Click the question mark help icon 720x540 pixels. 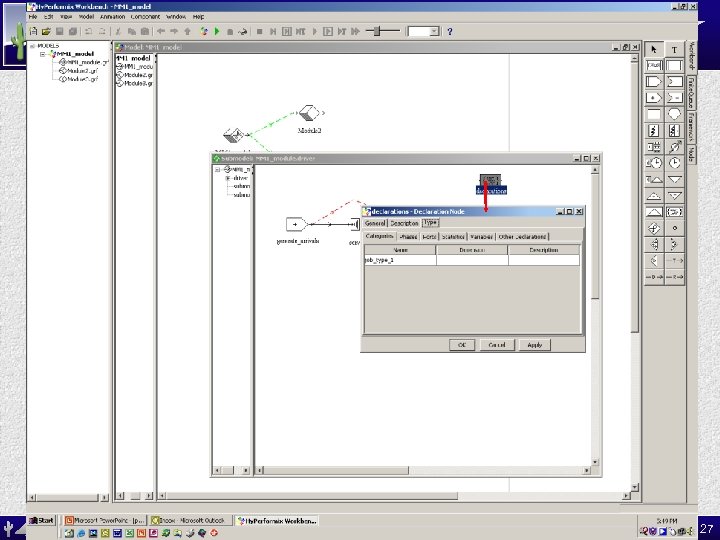[450, 31]
